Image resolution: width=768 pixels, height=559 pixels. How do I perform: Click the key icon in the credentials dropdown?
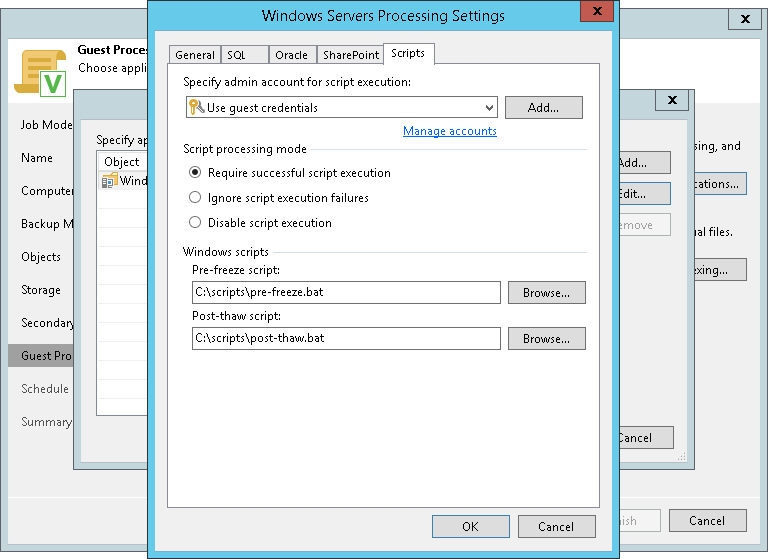click(x=196, y=107)
